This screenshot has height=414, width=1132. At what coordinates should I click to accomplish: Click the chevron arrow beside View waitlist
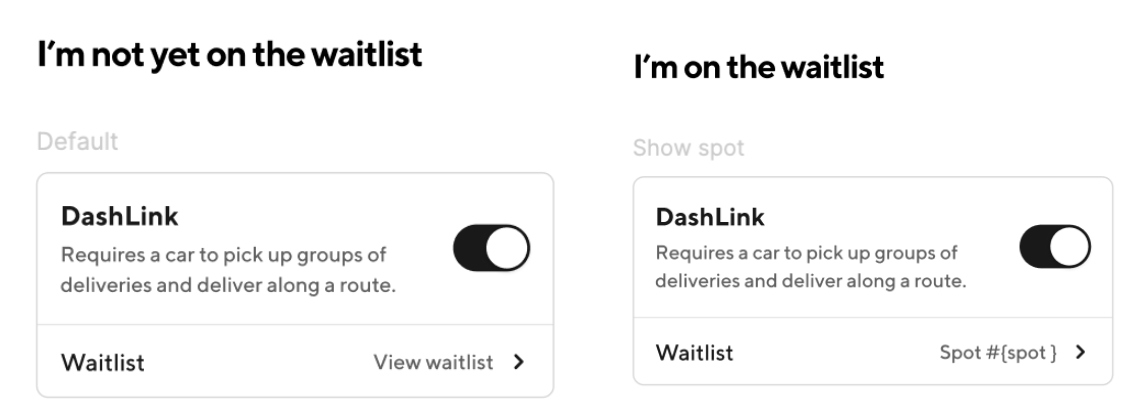pyautogui.click(x=518, y=362)
